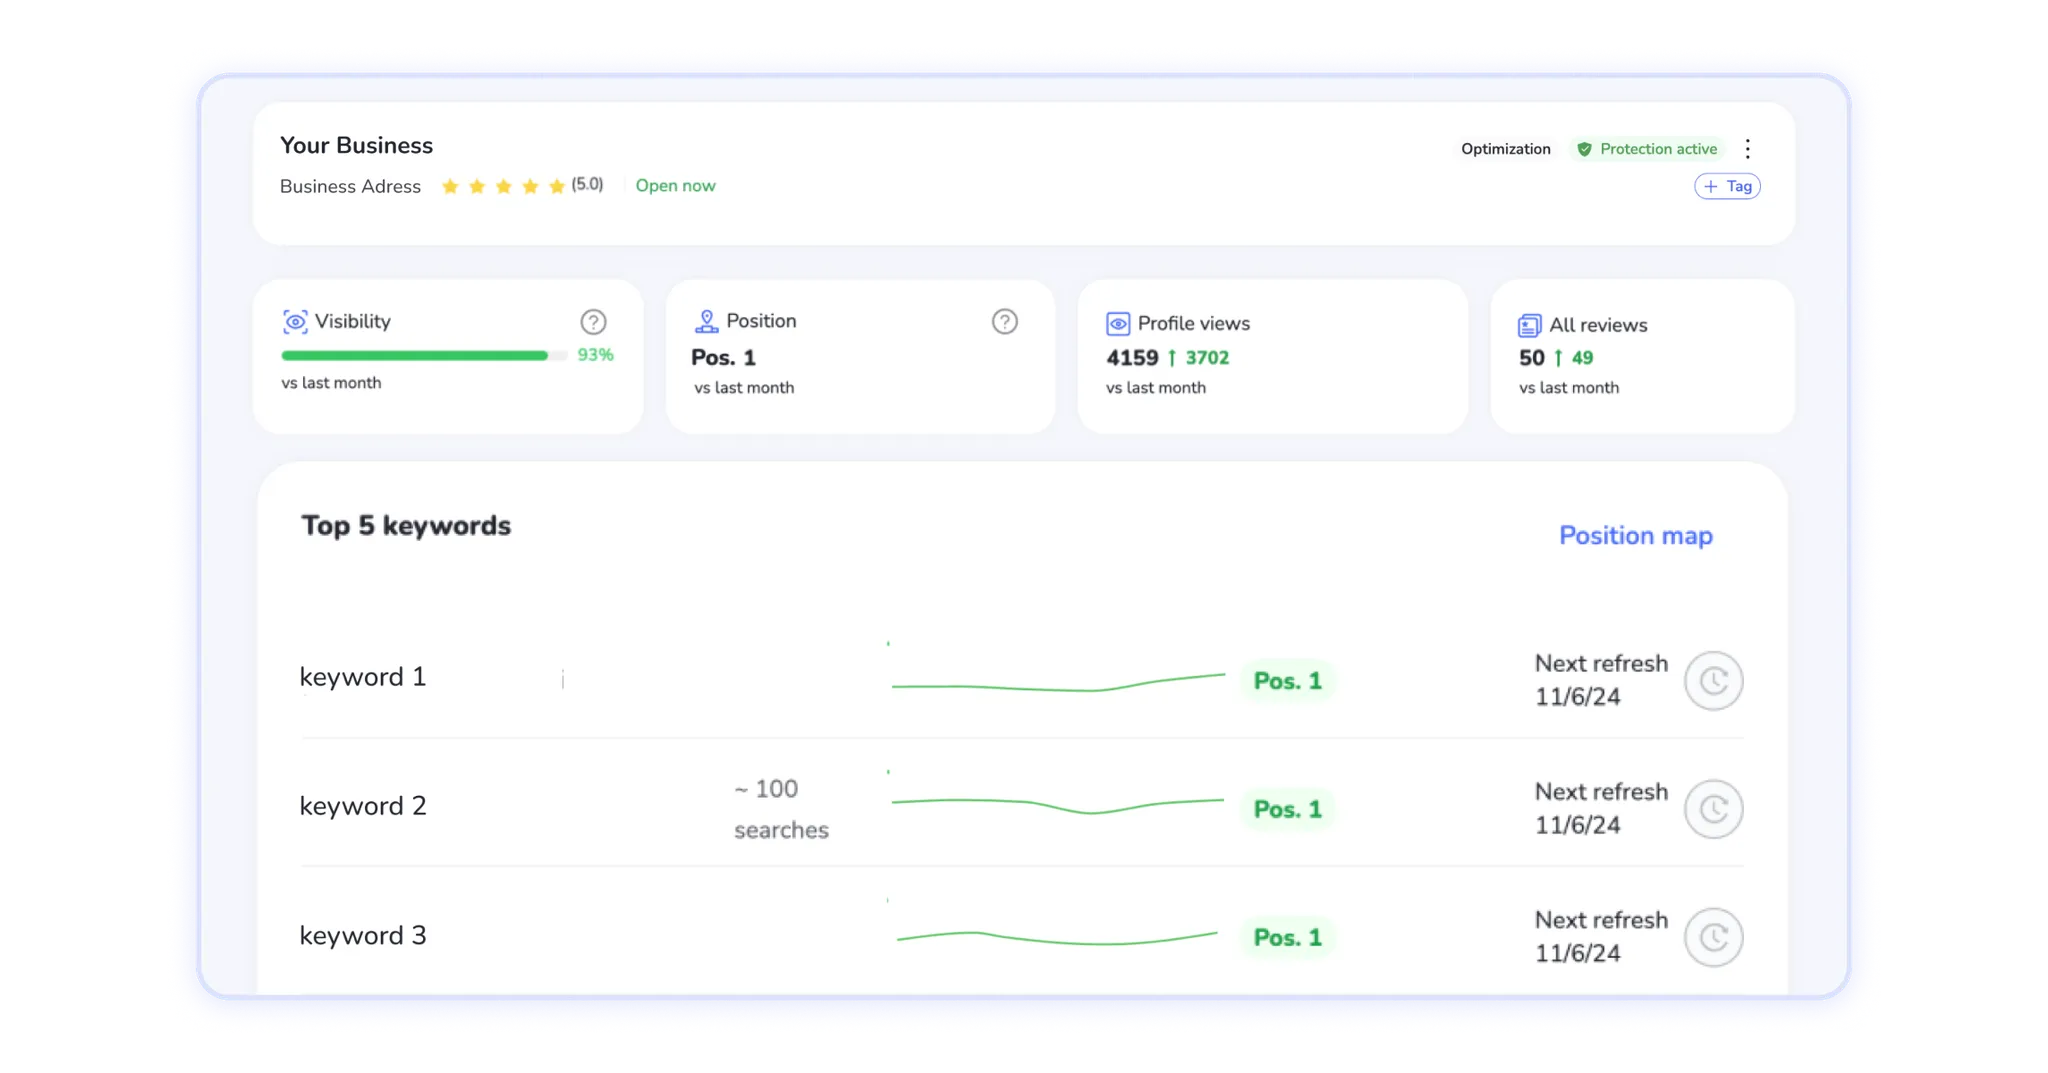
Task: Add a tag with the Tag button
Action: [x=1727, y=187]
